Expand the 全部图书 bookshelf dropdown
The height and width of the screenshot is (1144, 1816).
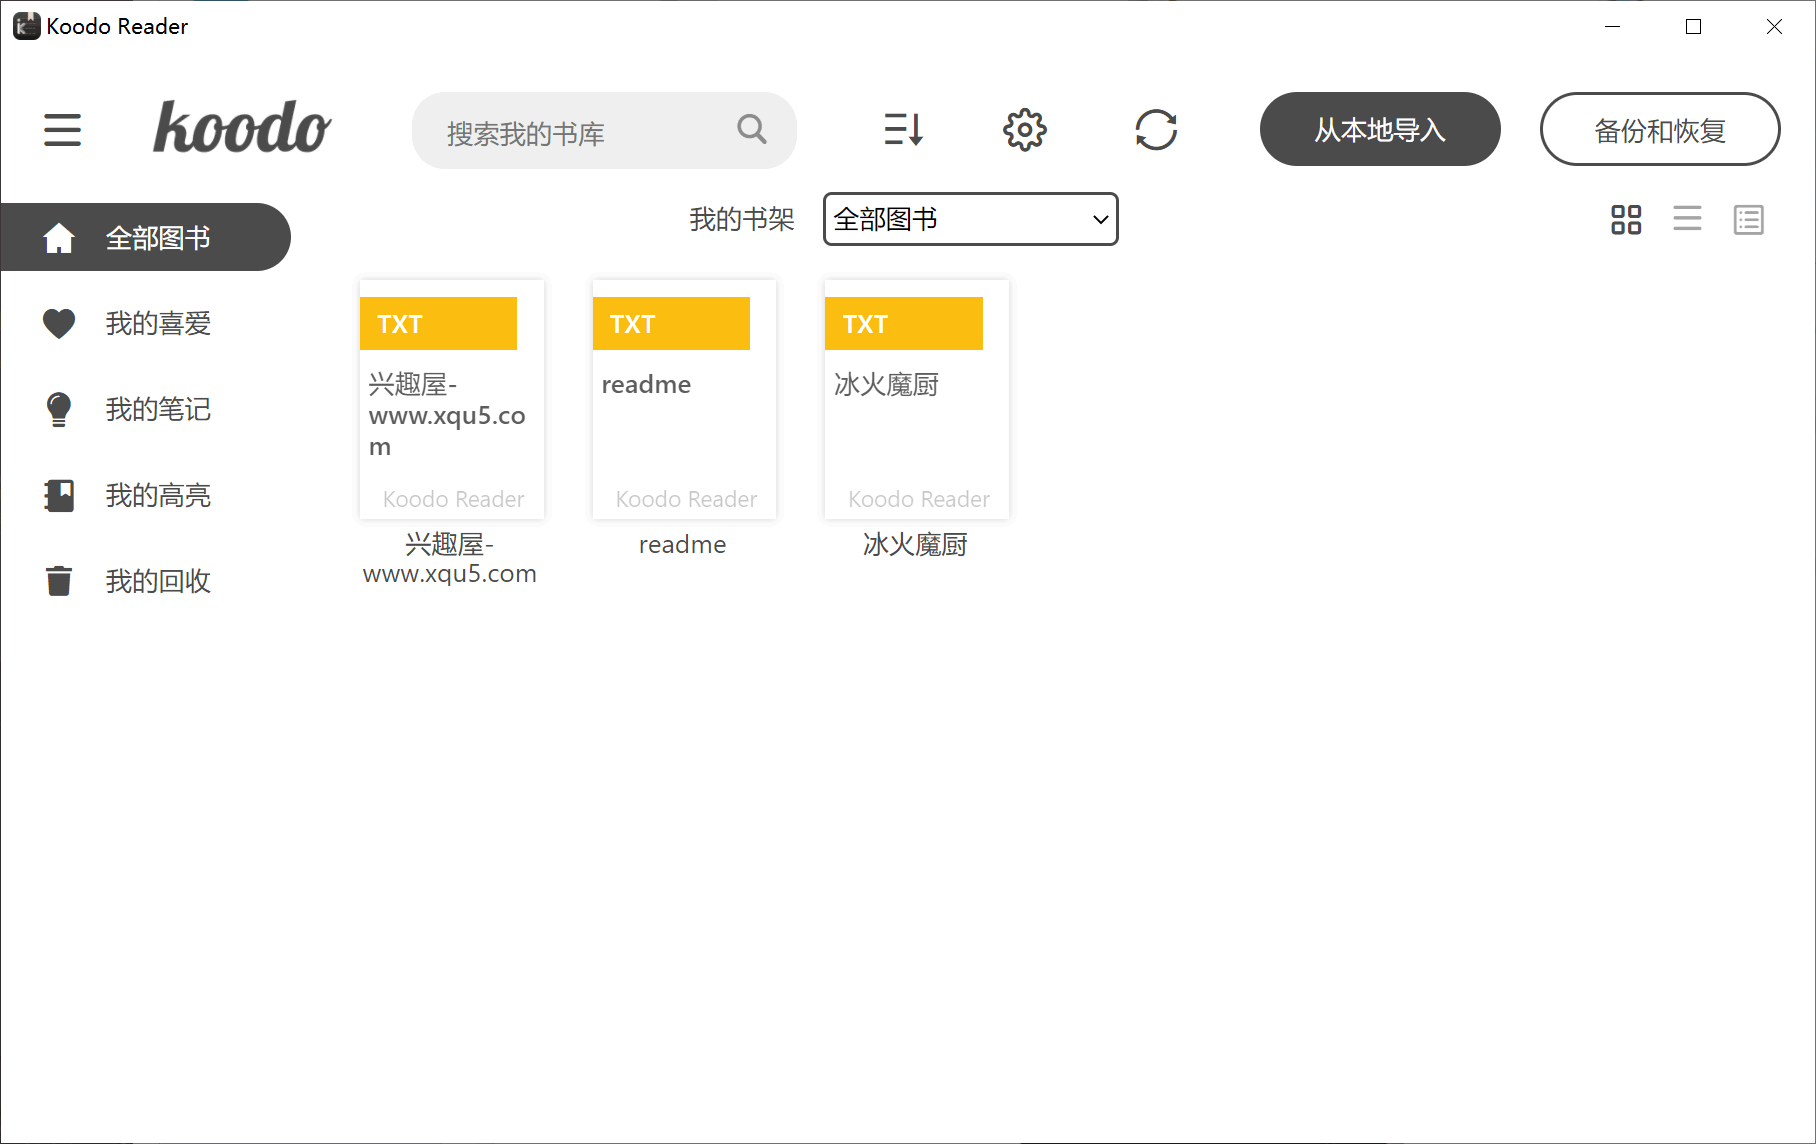[x=969, y=219]
